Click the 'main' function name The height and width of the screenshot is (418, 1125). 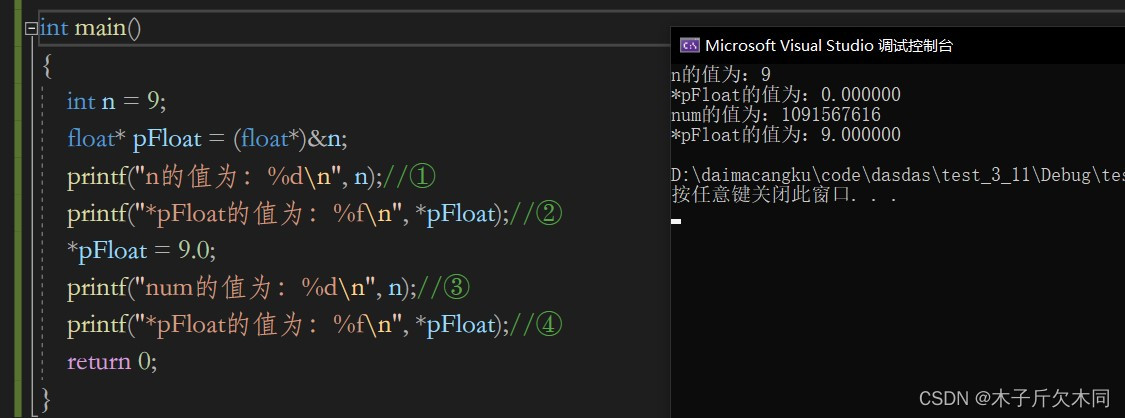pos(100,27)
